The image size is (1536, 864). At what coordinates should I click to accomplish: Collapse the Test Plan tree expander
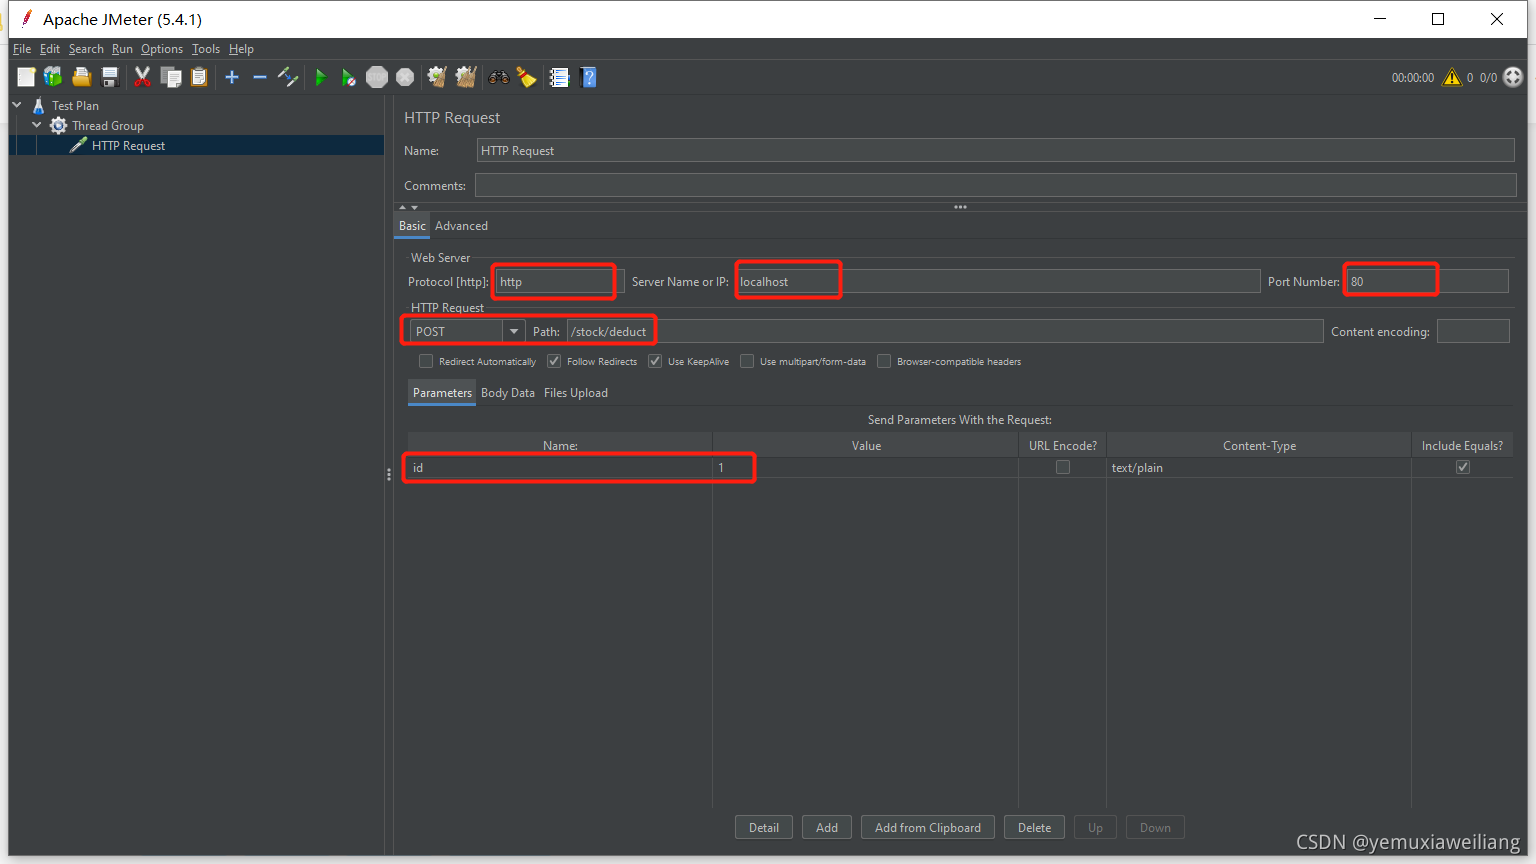[x=17, y=104]
